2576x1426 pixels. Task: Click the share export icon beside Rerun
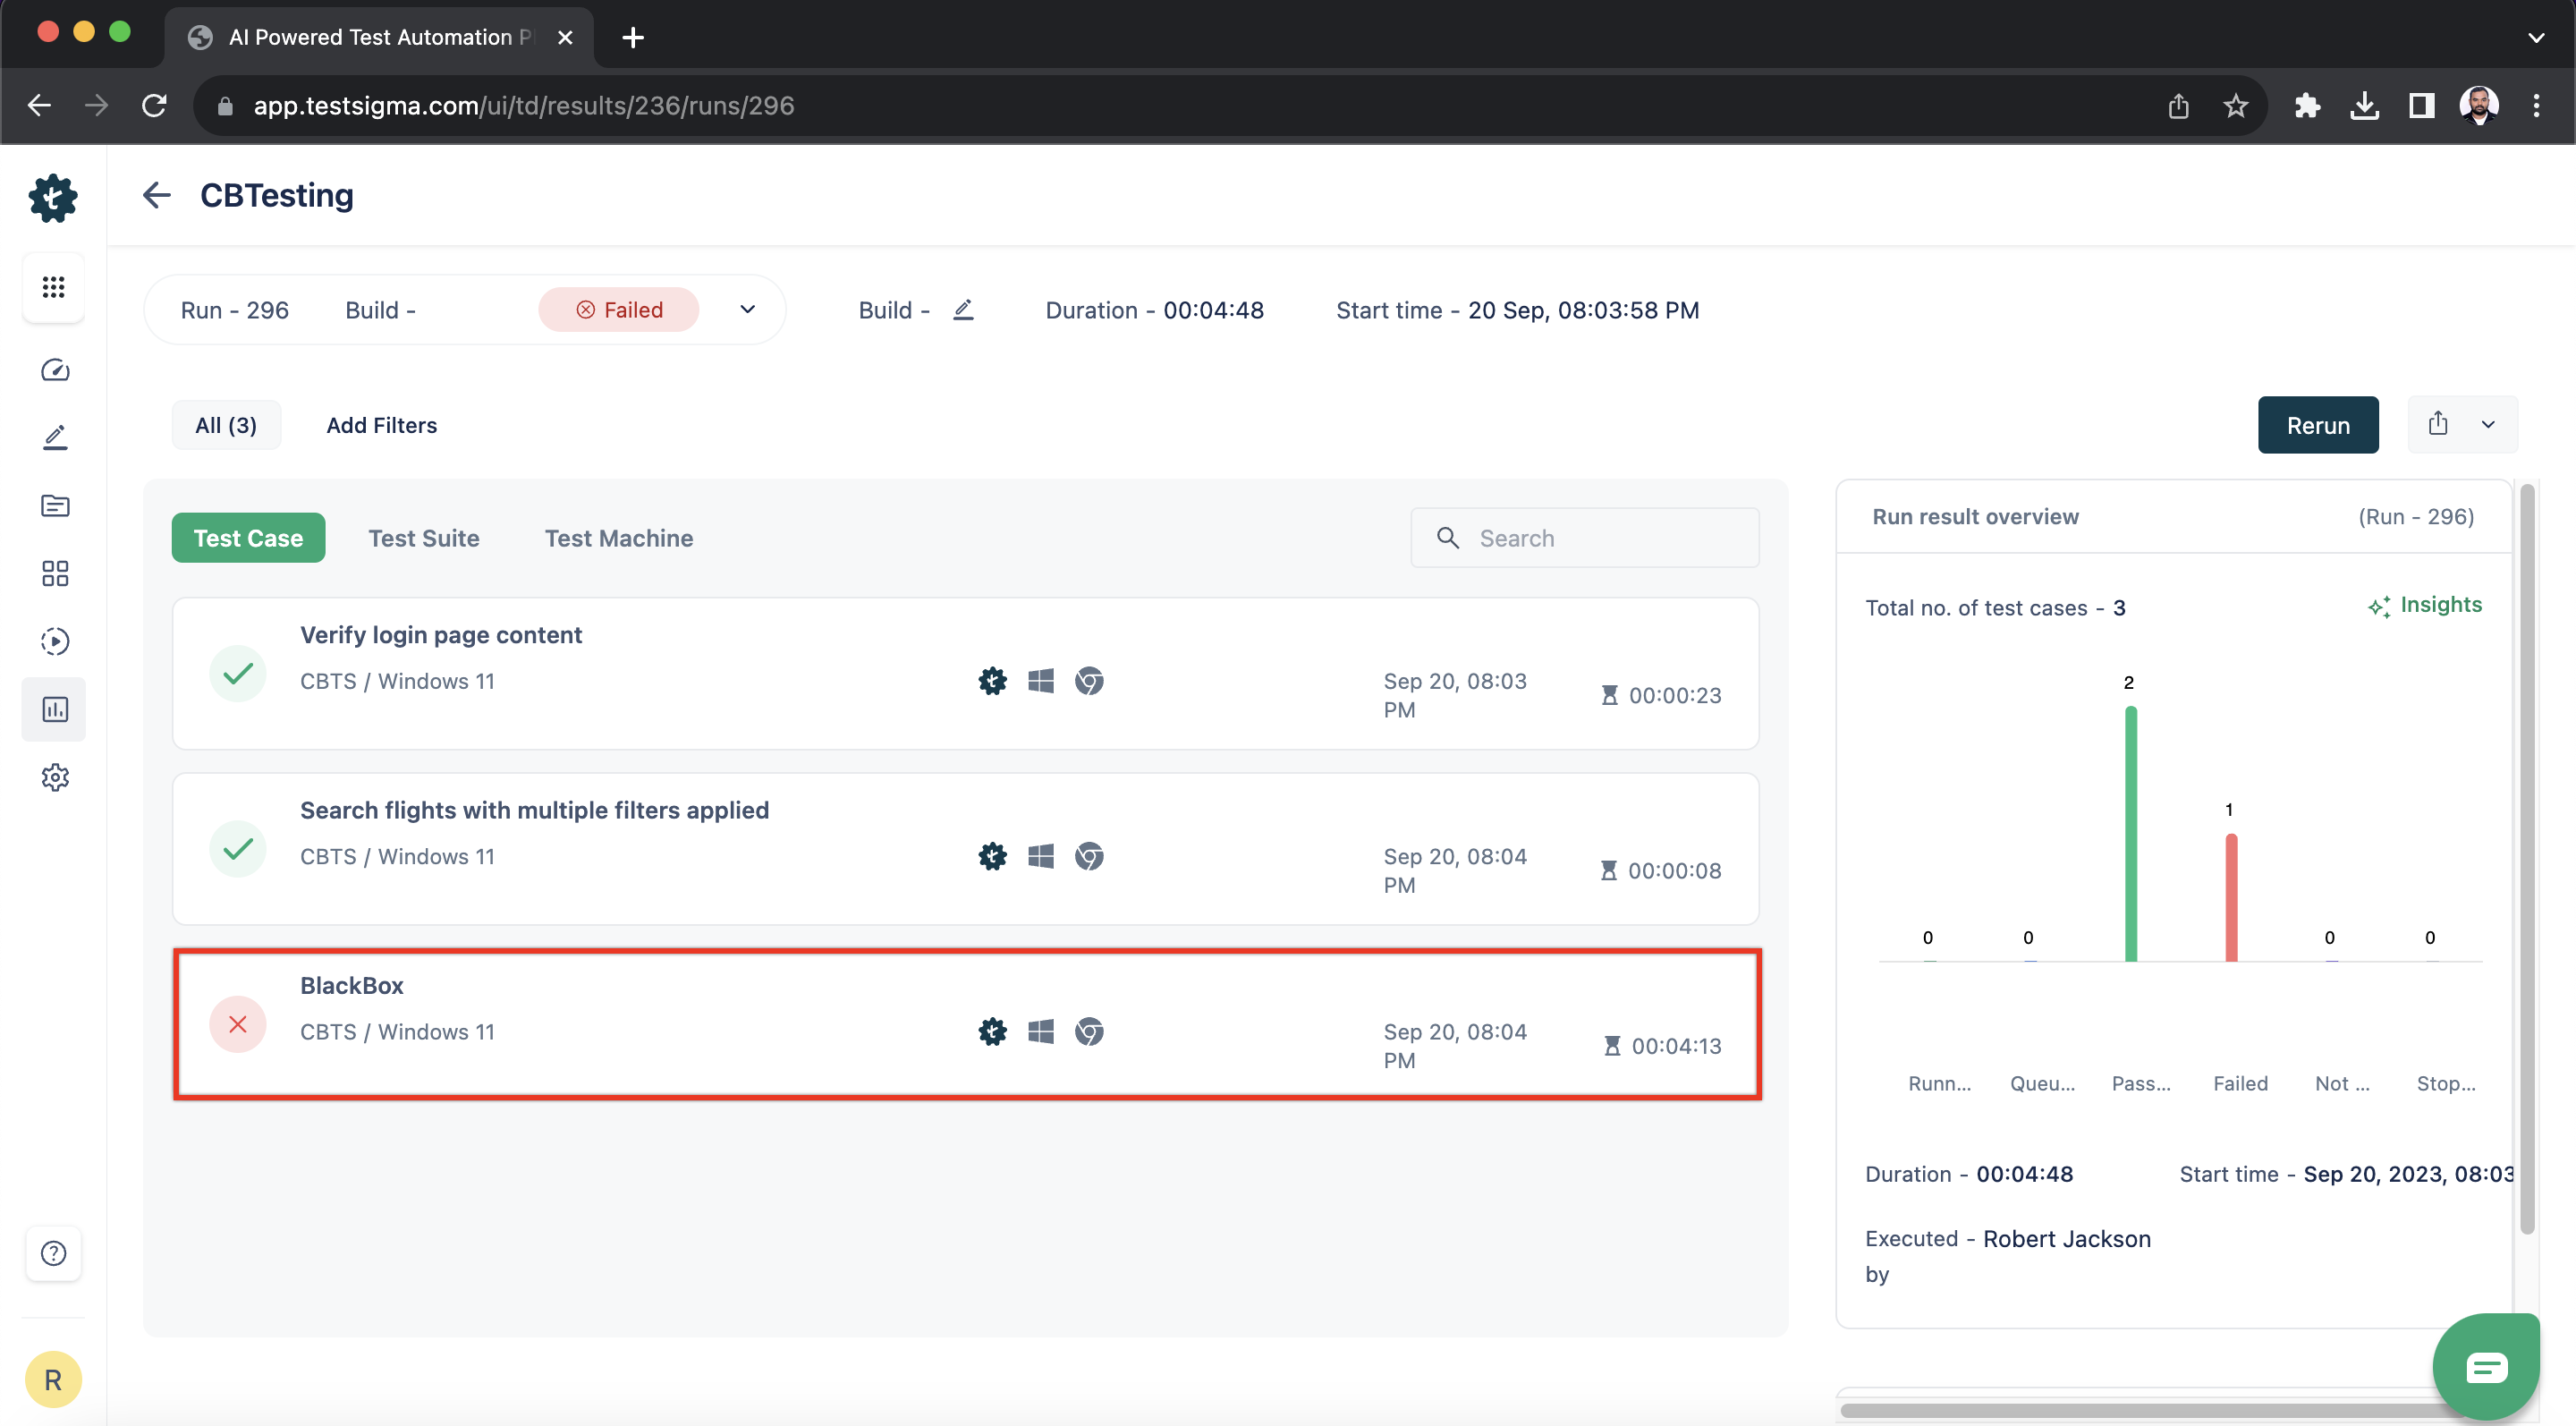click(2438, 424)
